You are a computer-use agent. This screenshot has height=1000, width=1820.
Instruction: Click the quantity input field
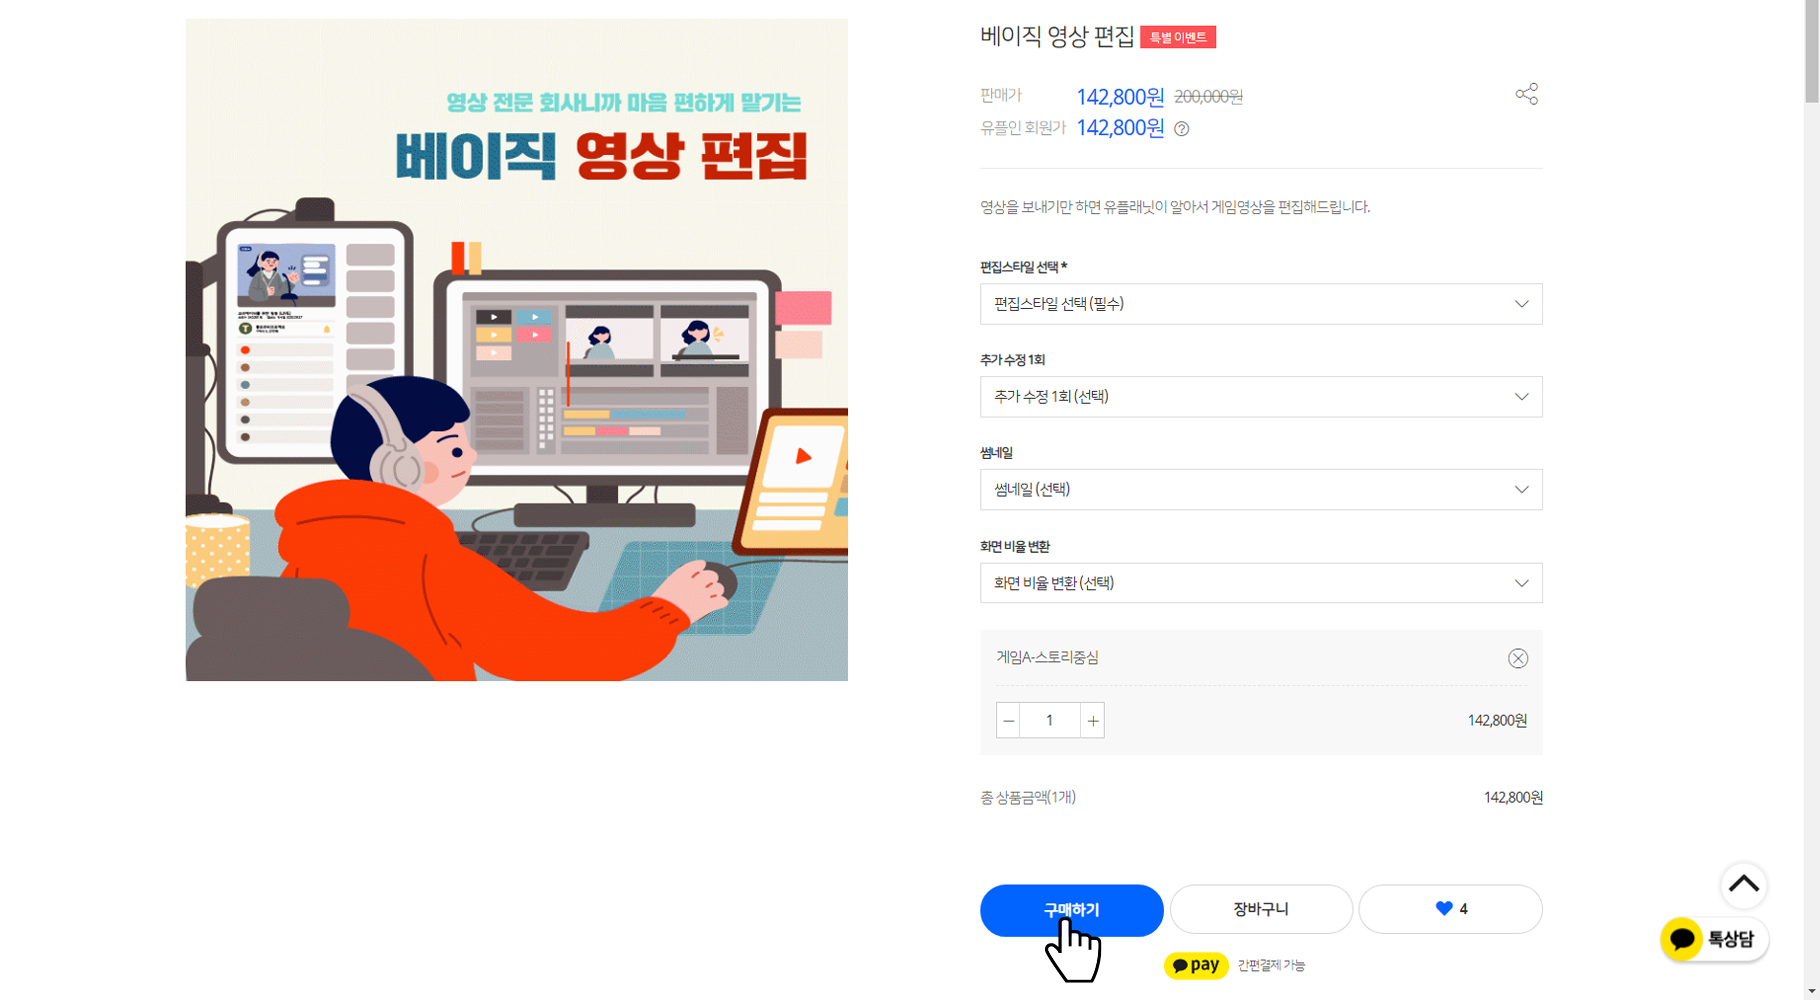coord(1050,720)
